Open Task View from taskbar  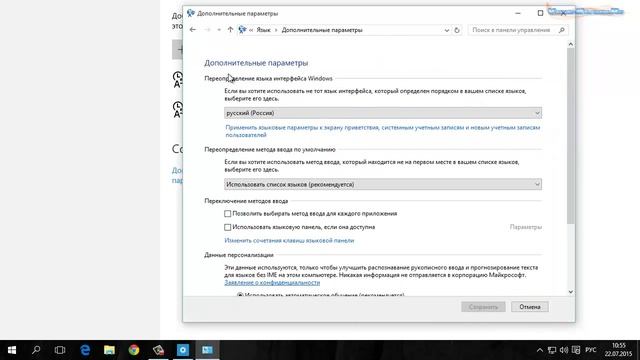tap(60, 350)
